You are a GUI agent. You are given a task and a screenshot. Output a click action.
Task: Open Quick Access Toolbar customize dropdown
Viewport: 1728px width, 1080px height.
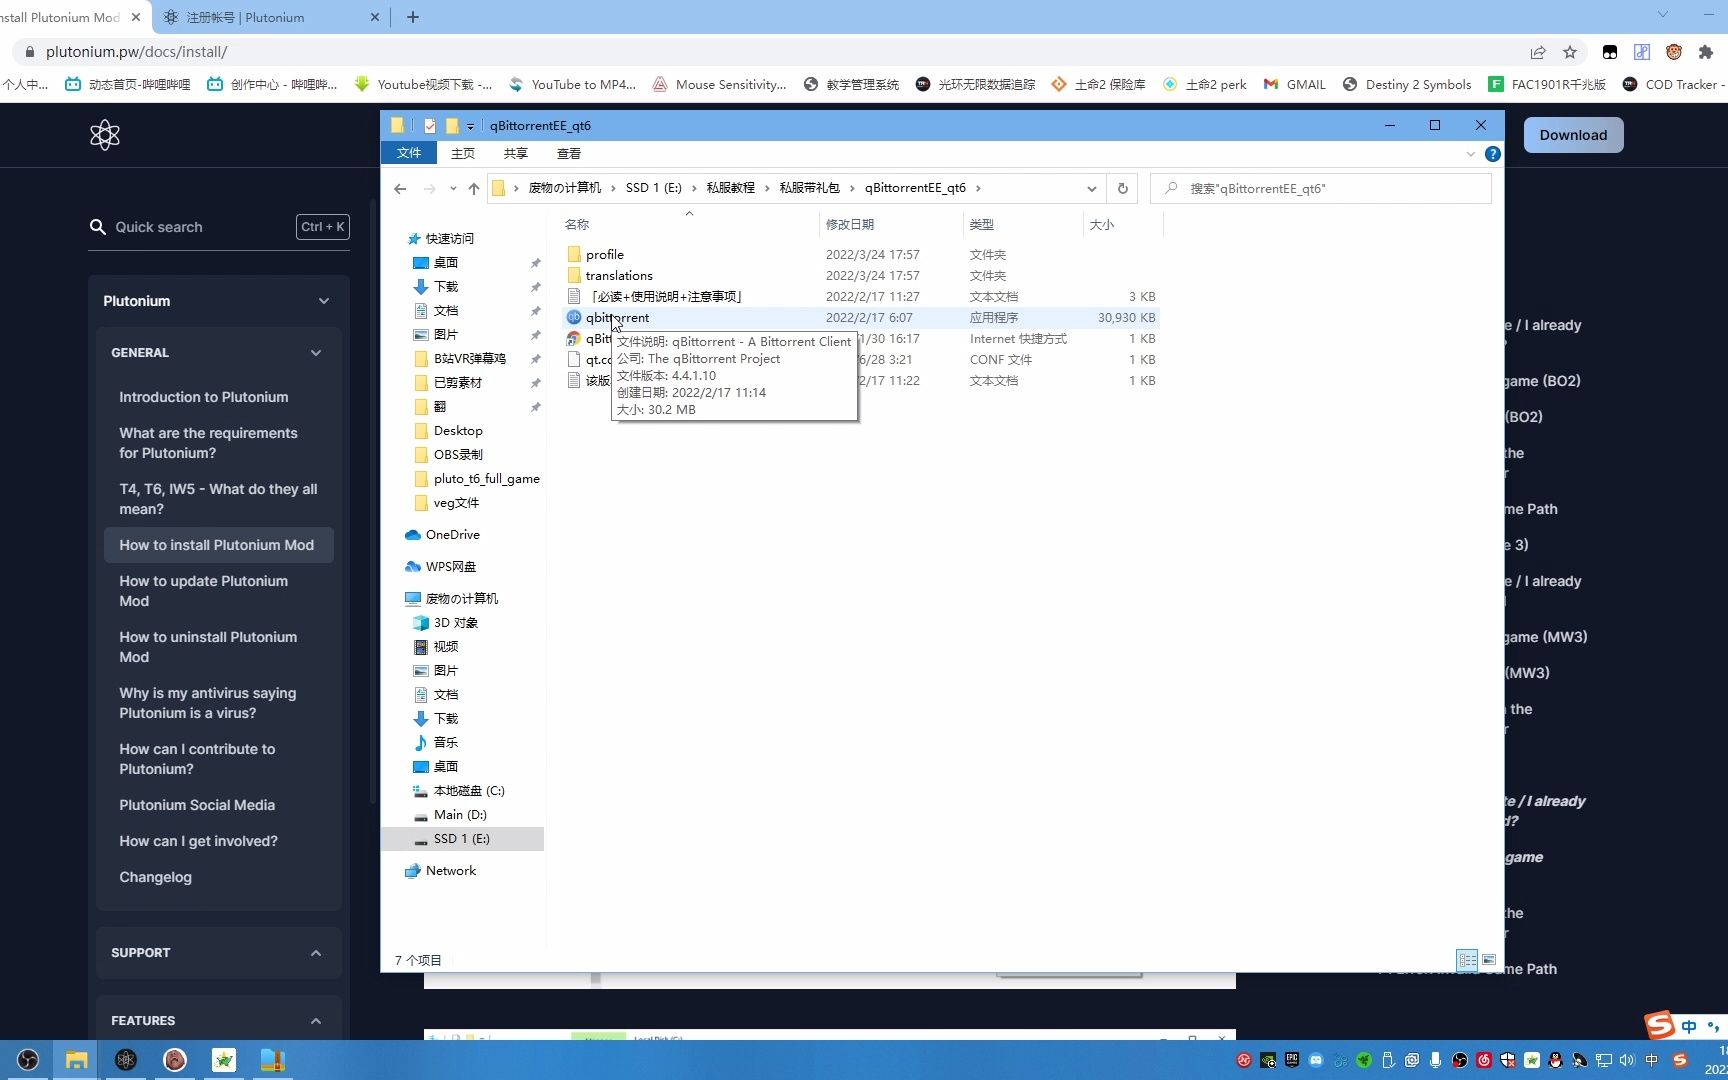[470, 126]
